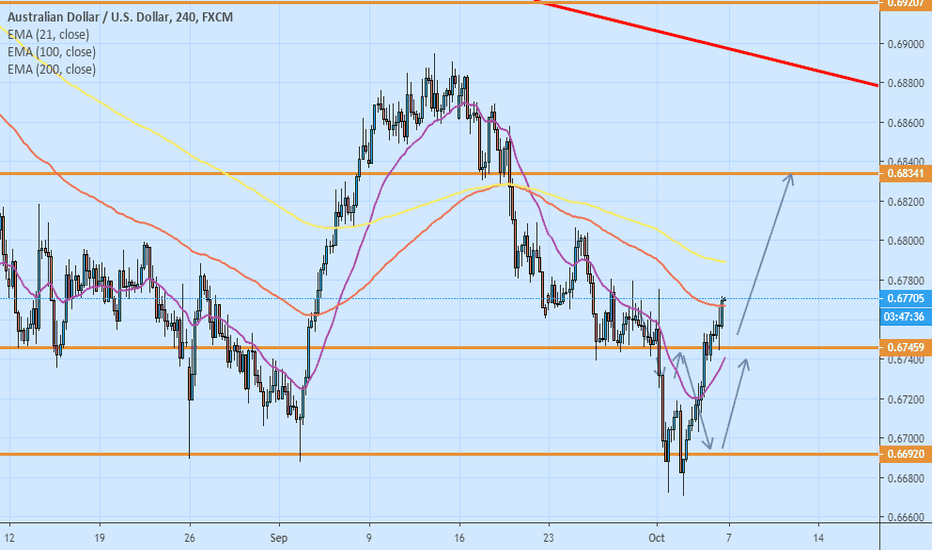Select the red descending trendline
The image size is (932, 550).
tap(707, 45)
